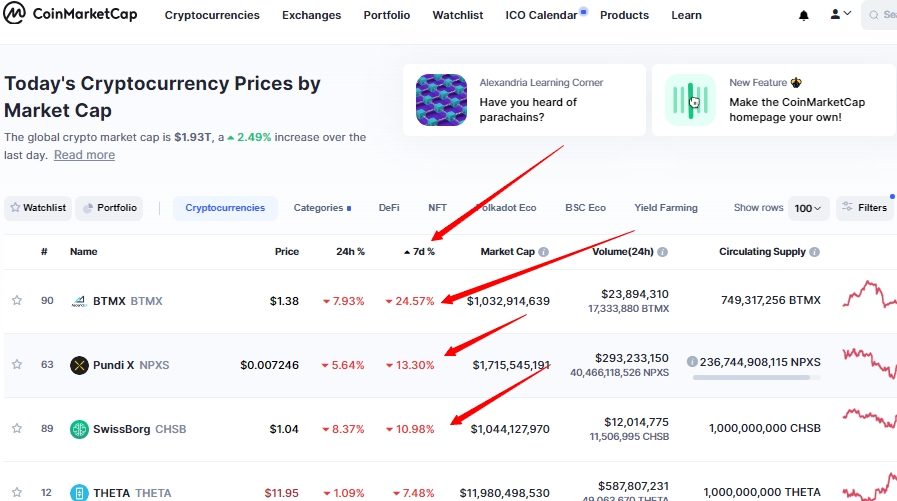The image size is (897, 501).
Task: Open the notifications bell
Action: (804, 16)
